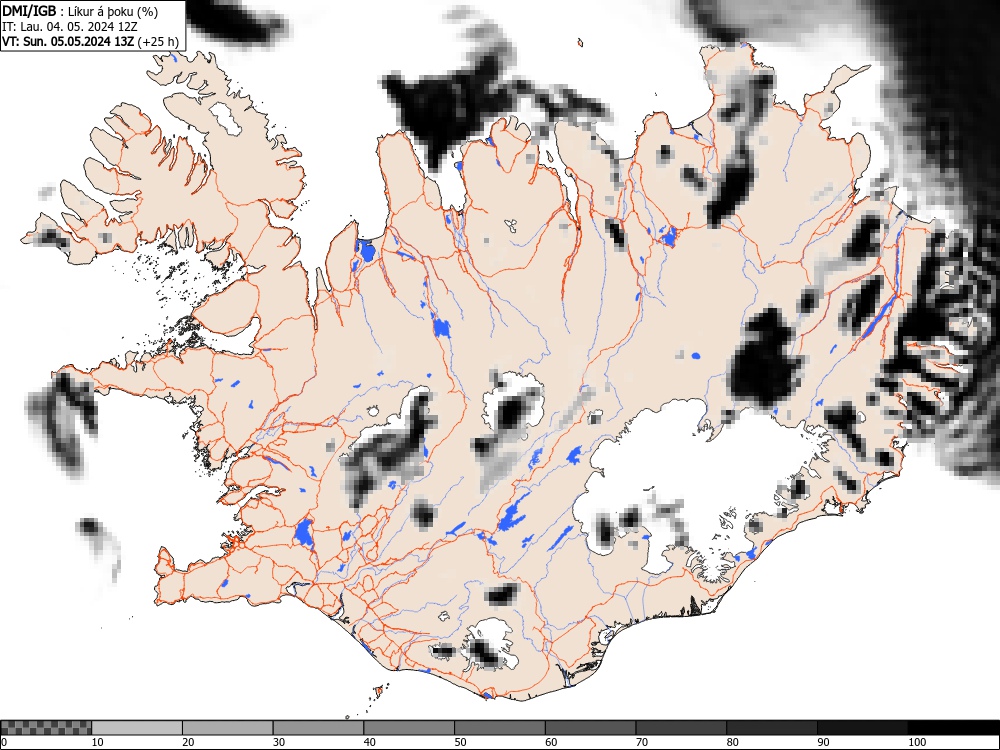The width and height of the screenshot is (1000, 750).
Task: Click the "30" scale label
Action: (279, 742)
